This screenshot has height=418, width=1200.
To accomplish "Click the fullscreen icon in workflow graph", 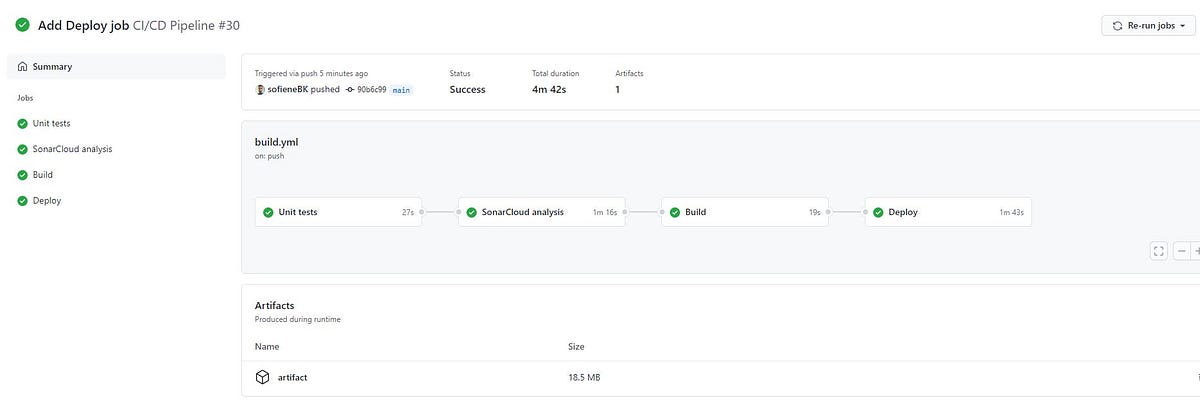I will click(1159, 251).
